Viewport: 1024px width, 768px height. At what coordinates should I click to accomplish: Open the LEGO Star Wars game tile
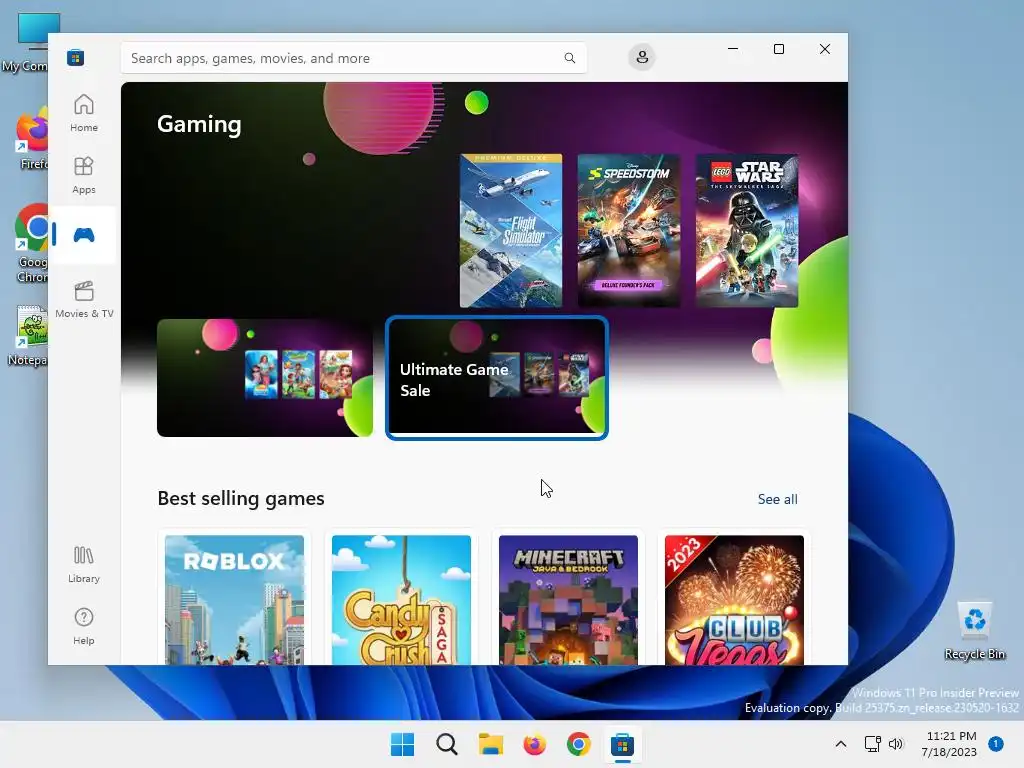pos(746,231)
